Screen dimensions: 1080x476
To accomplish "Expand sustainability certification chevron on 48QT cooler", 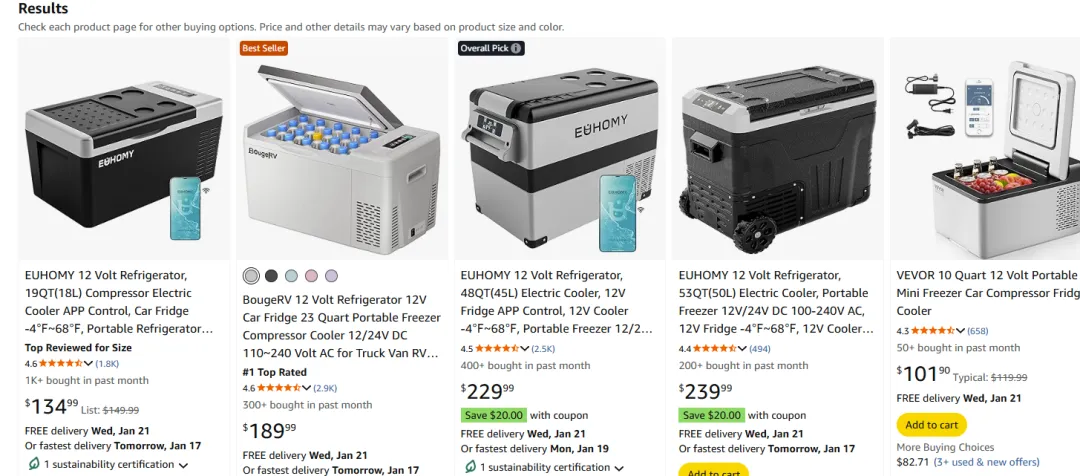I will pos(619,468).
